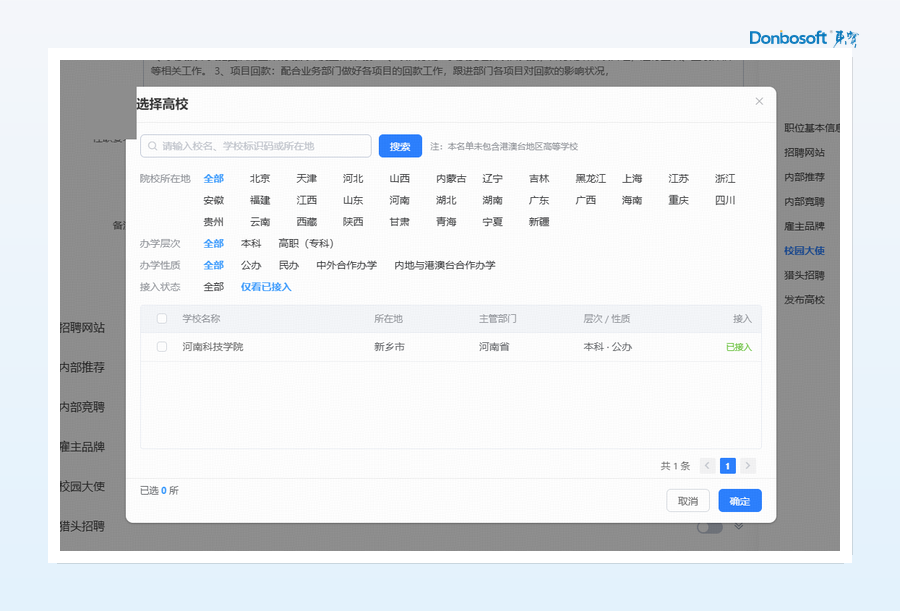Open 内部竞聘 in right-side navigation
This screenshot has width=900, height=611.
click(x=804, y=202)
